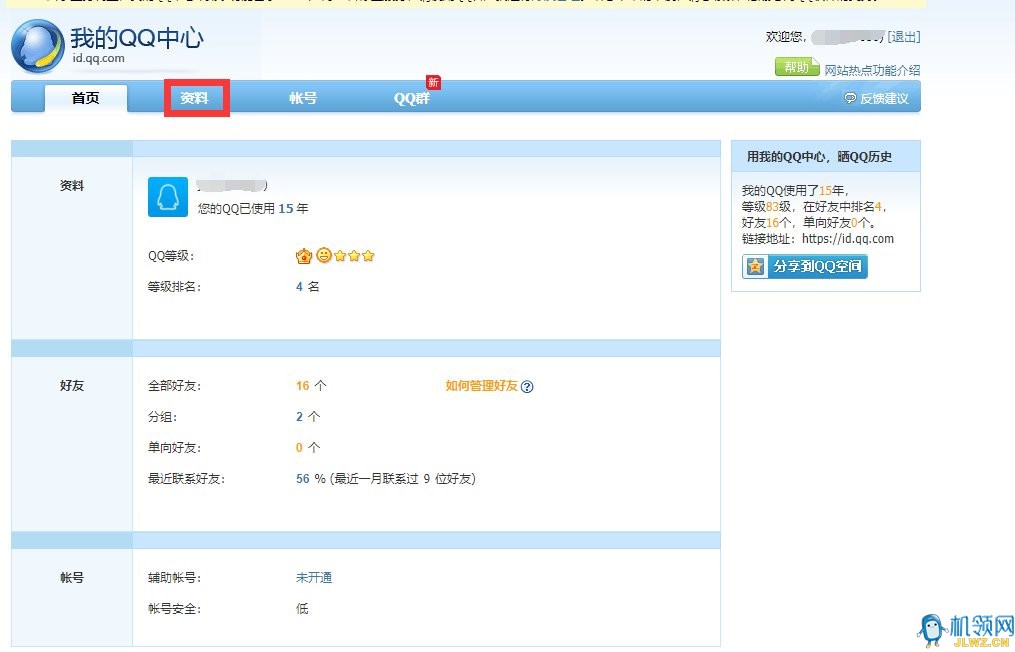Click the id.qq.com text under the title
This screenshot has width=1015, height=652.
(98, 58)
